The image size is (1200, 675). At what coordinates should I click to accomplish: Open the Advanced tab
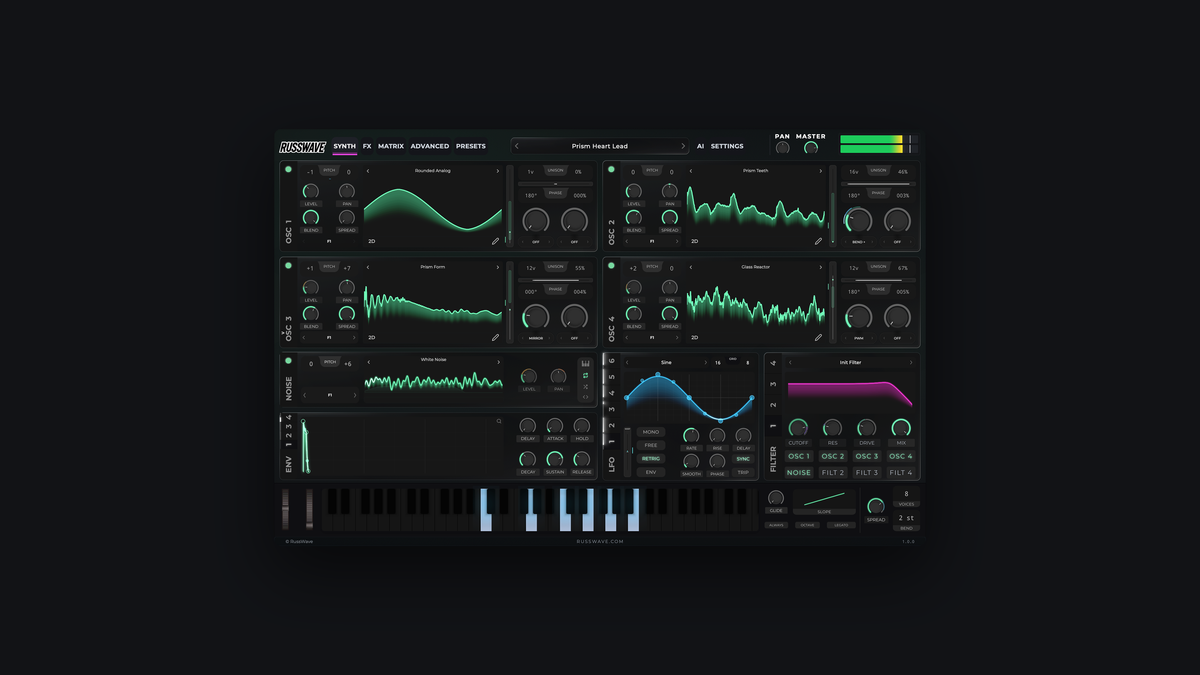click(430, 146)
